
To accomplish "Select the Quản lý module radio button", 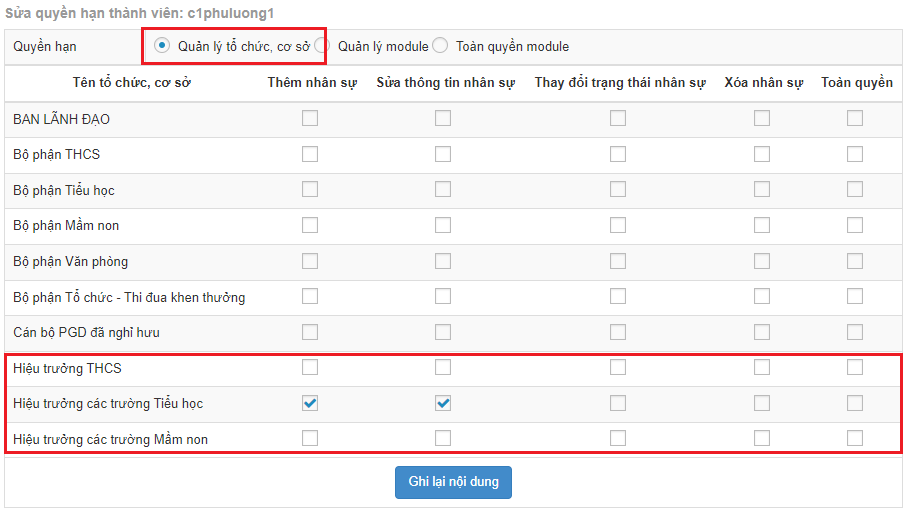I will (320, 45).
